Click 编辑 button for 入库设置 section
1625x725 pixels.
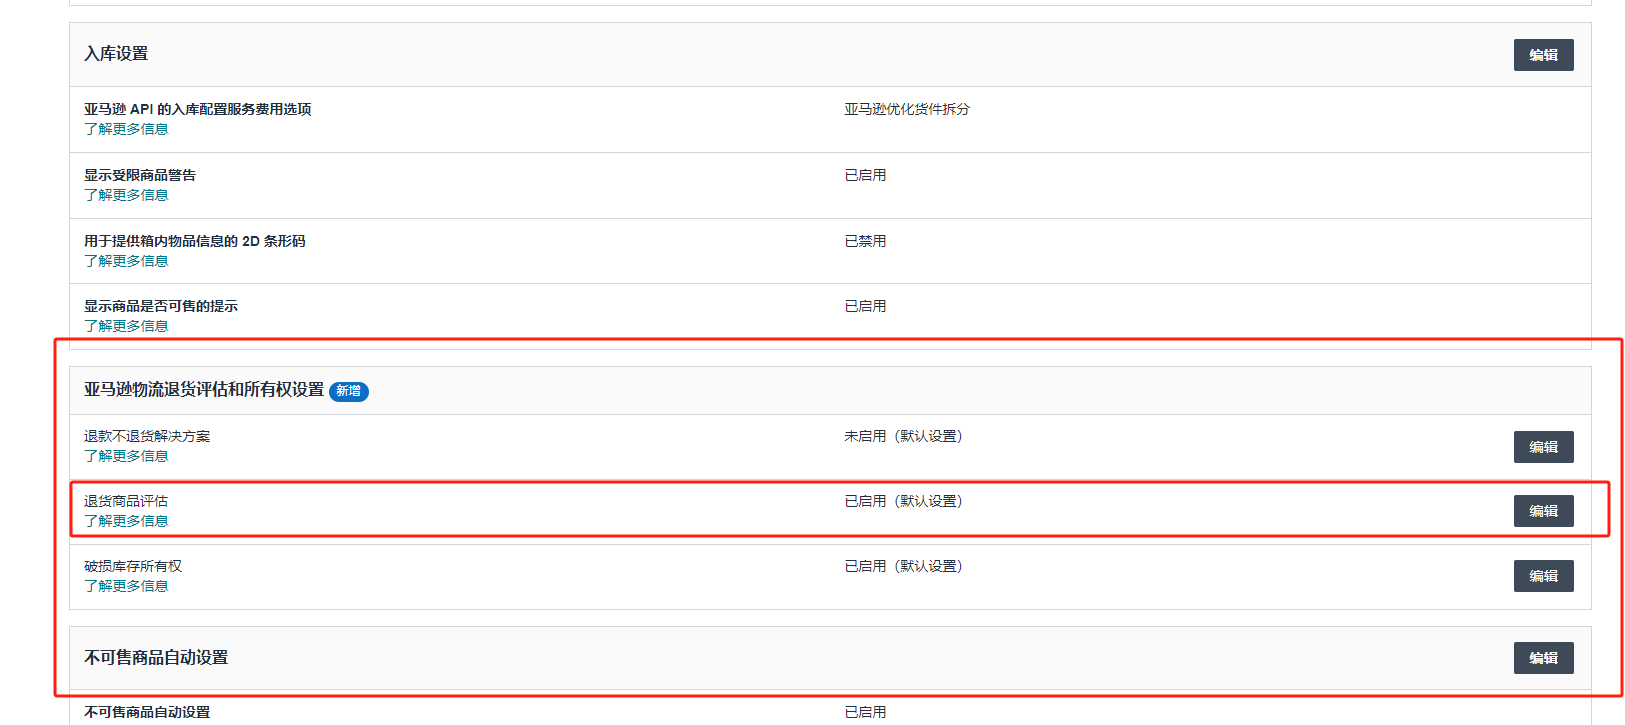(x=1543, y=55)
